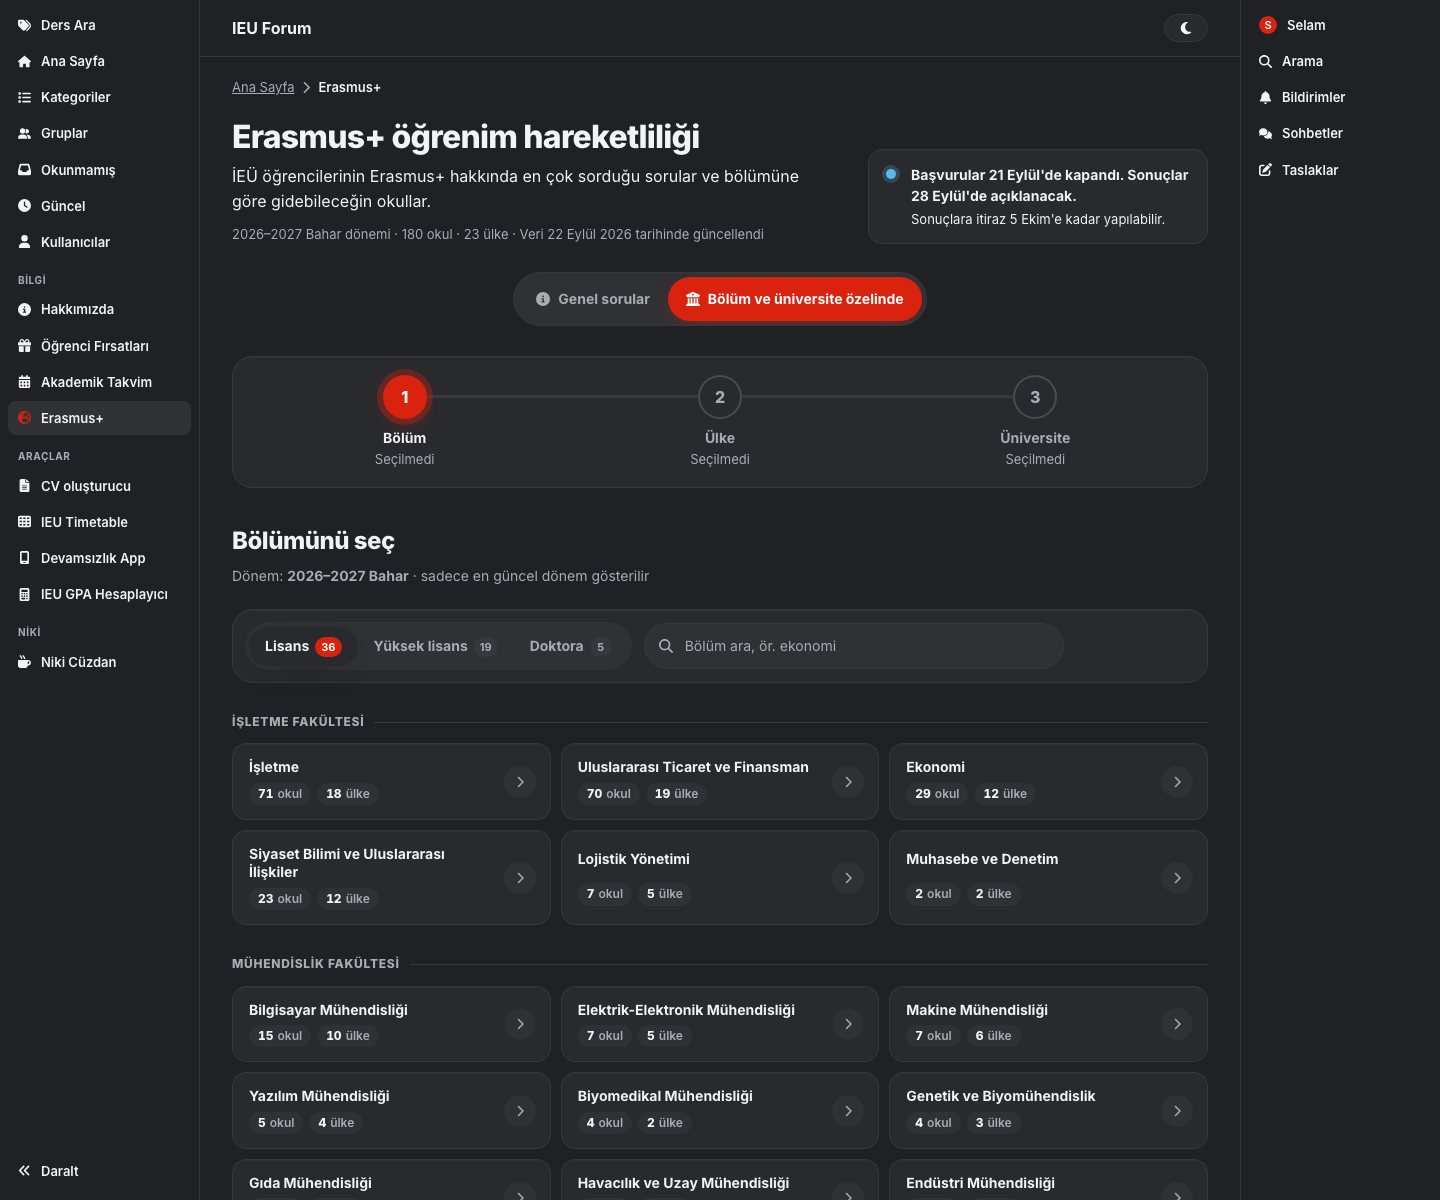This screenshot has width=1440, height=1200.
Task: Expand Makine Mühendisliği chevron
Action: pyautogui.click(x=1177, y=1024)
